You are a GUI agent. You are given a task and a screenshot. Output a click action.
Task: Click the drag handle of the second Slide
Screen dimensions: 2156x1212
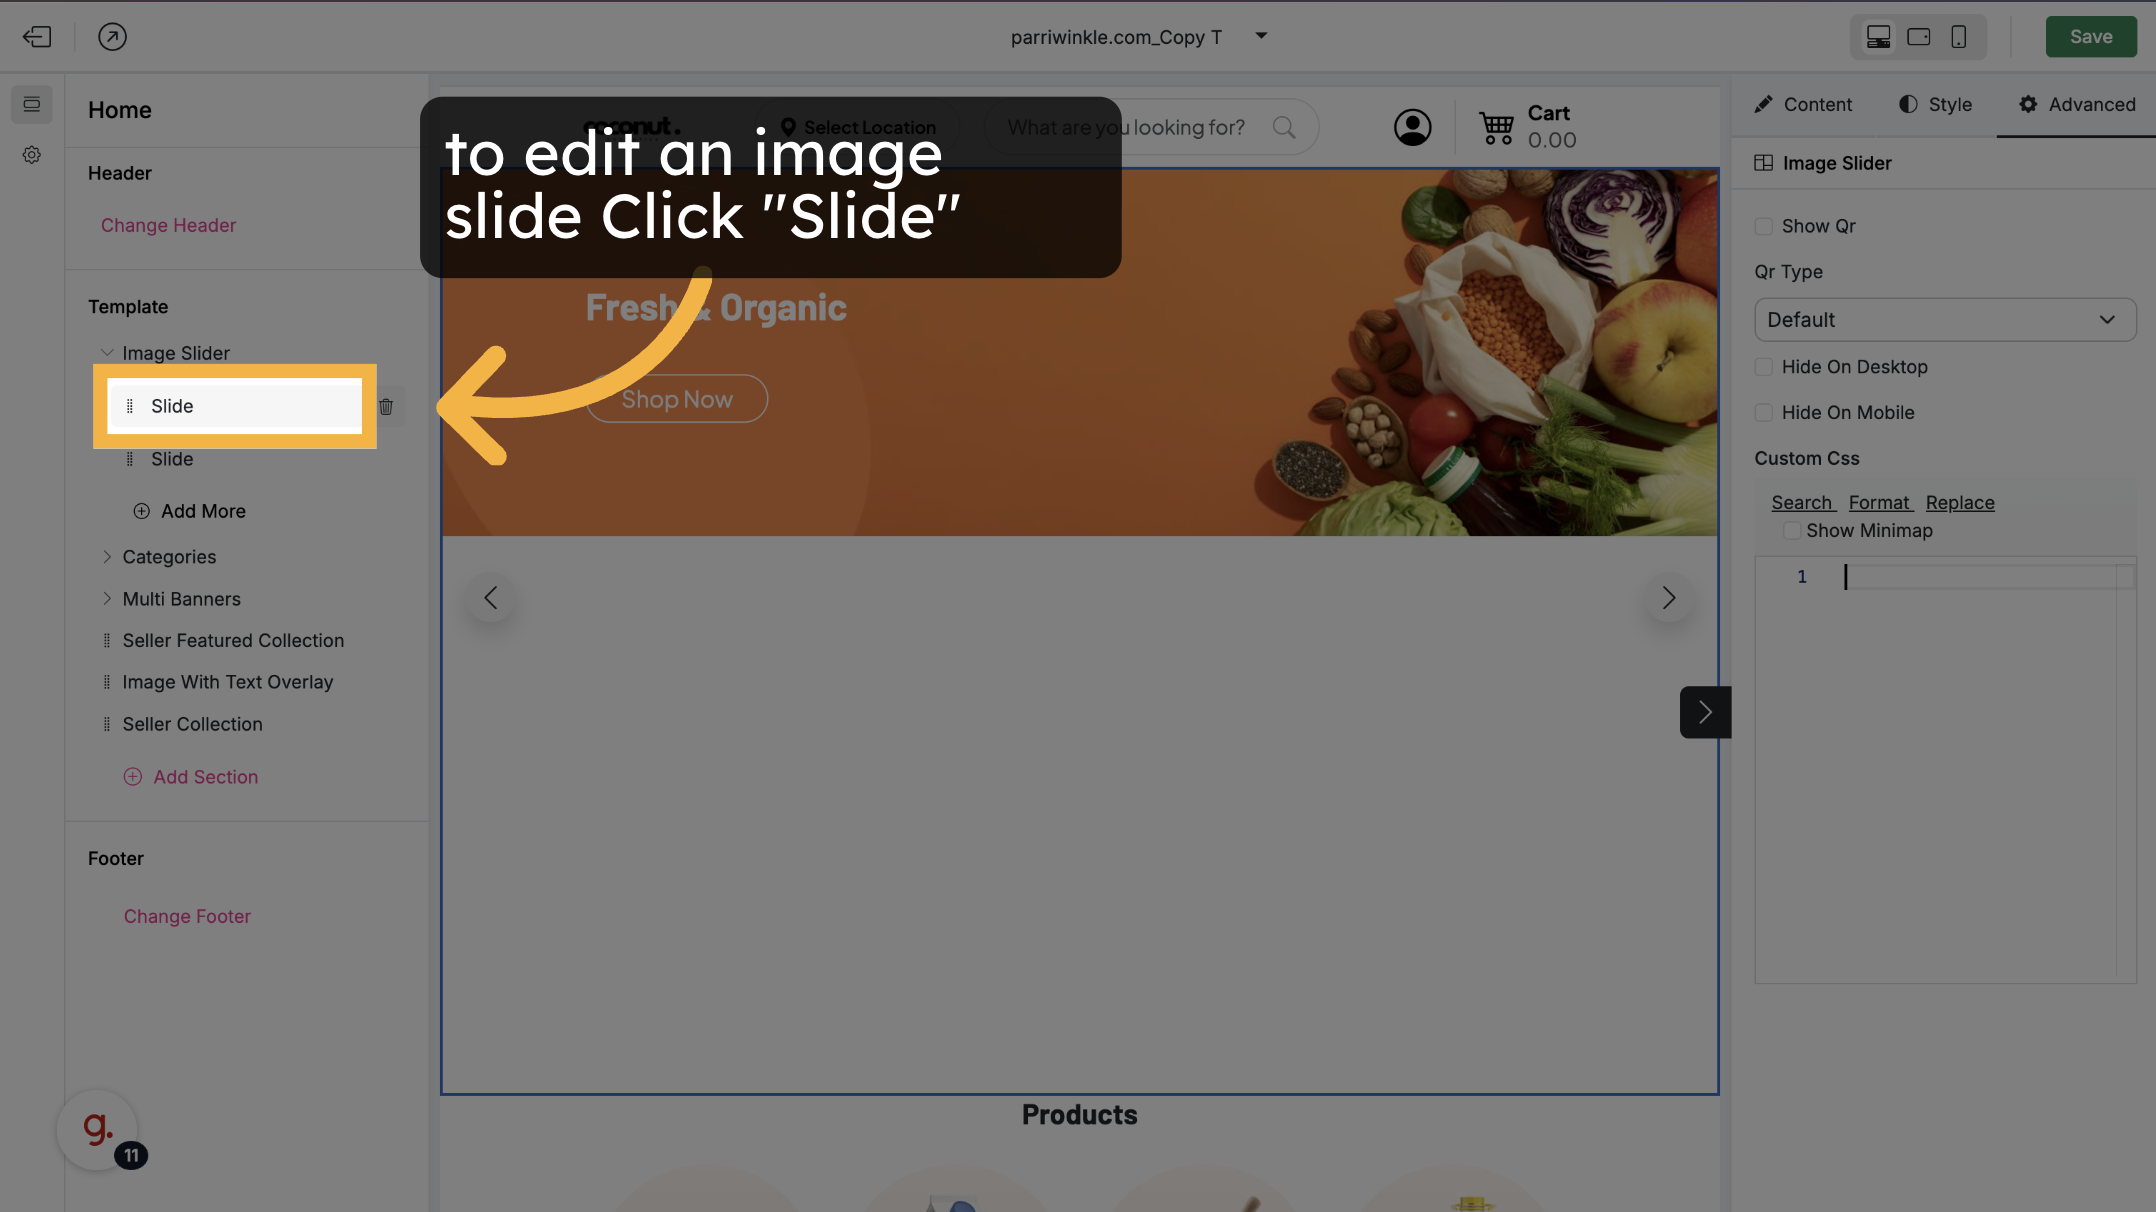[x=129, y=459]
